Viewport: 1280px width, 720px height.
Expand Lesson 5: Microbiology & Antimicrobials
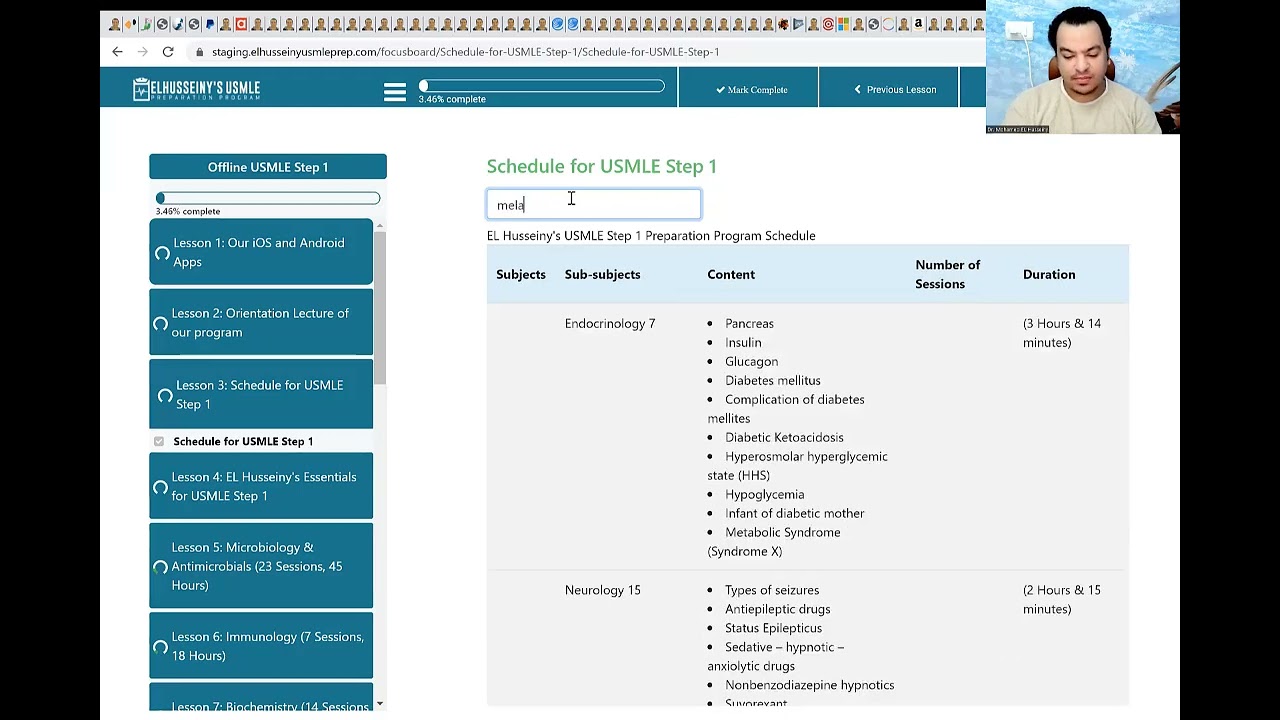point(261,566)
